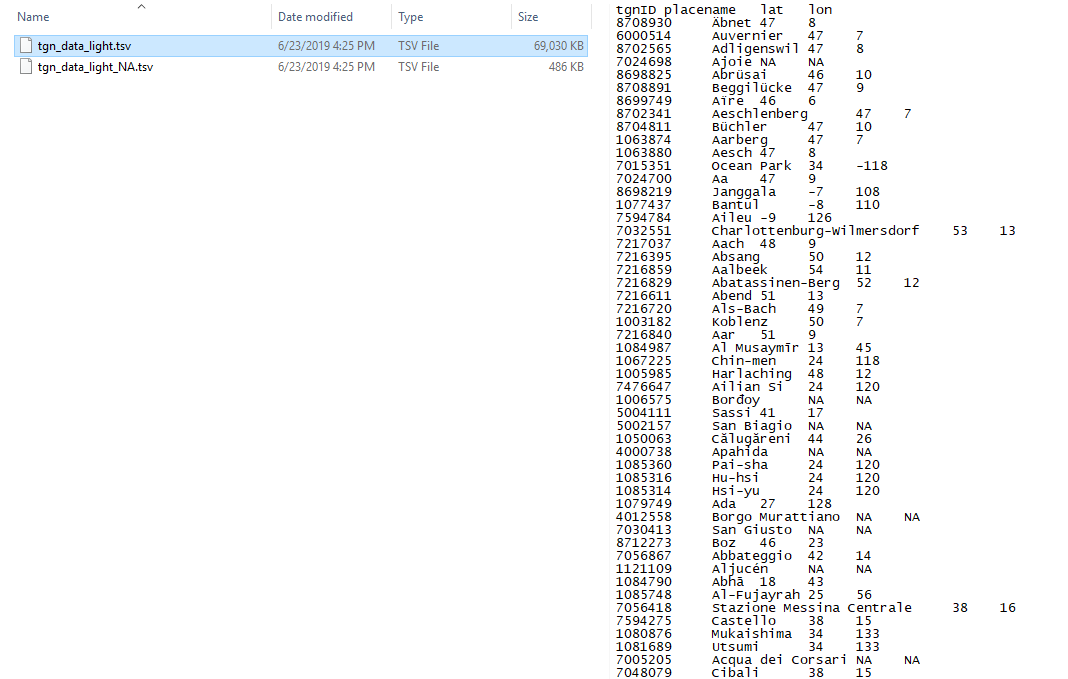This screenshot has width=1068, height=679.
Task: Click the placename Charlottenburg-Wilmersdorf
Action: pyautogui.click(x=815, y=230)
